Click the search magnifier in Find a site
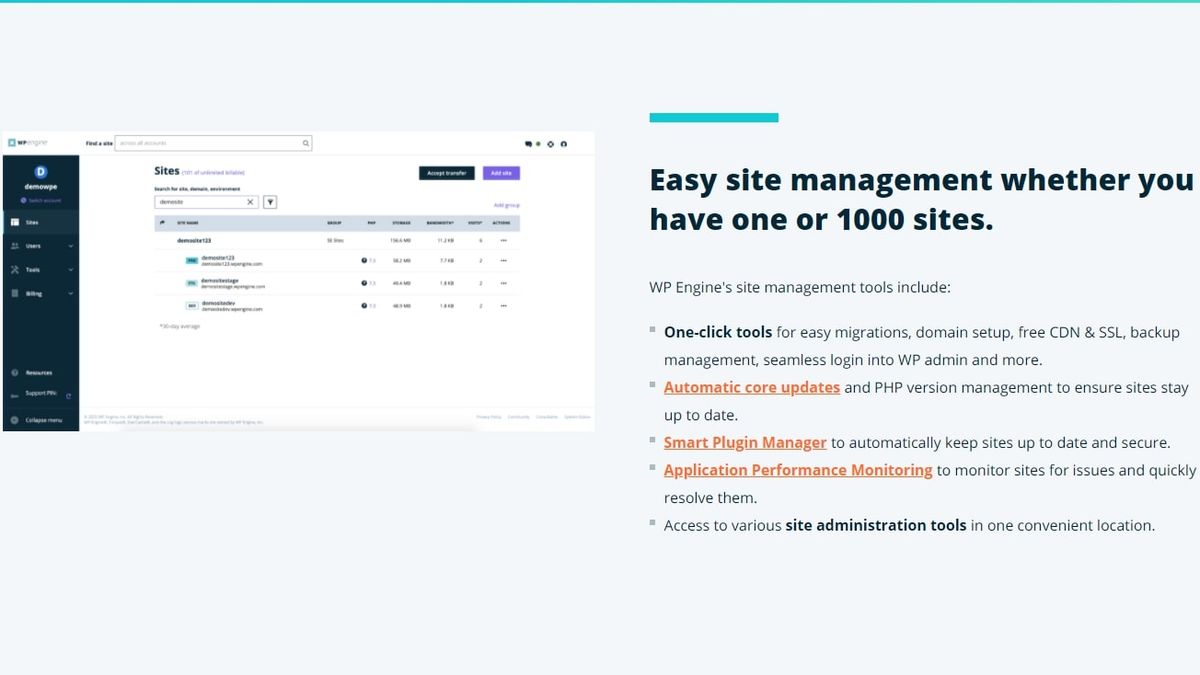The height and width of the screenshot is (675, 1200). point(305,143)
